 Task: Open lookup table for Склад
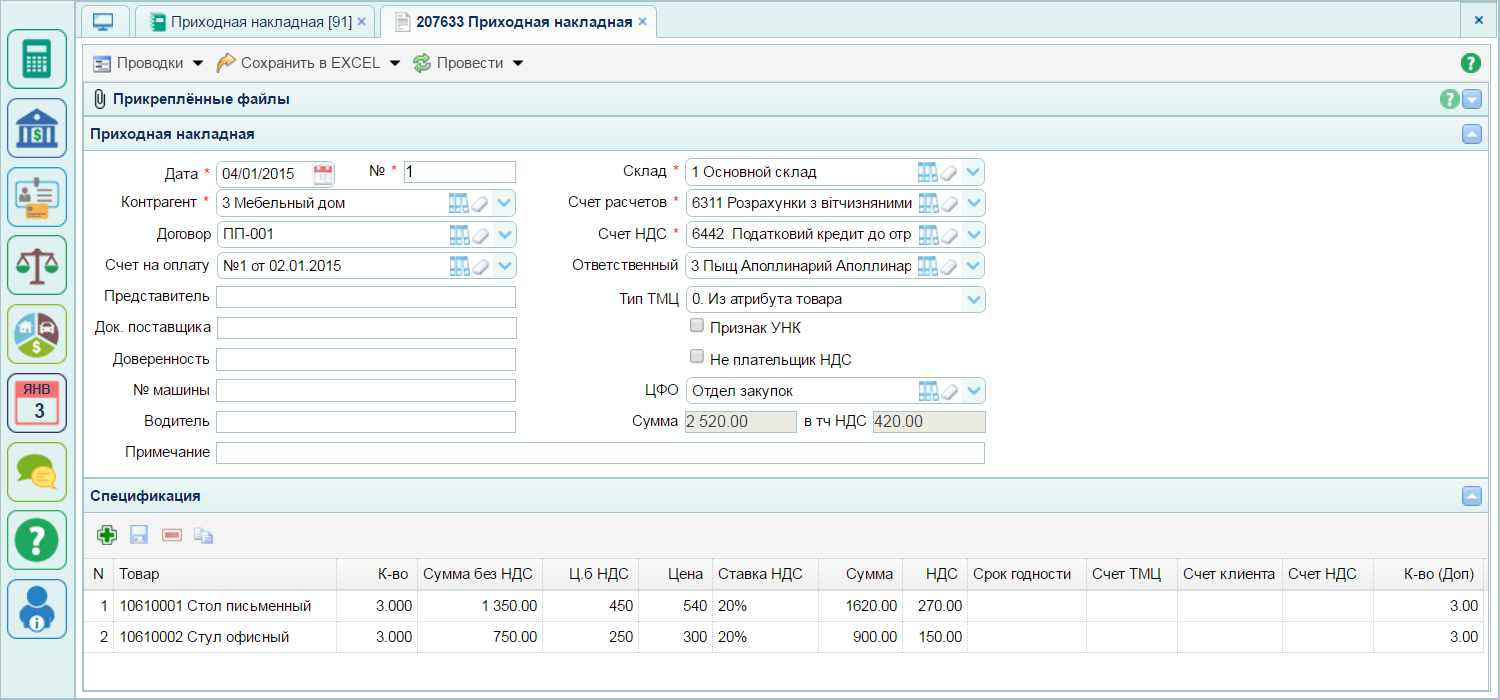click(928, 172)
